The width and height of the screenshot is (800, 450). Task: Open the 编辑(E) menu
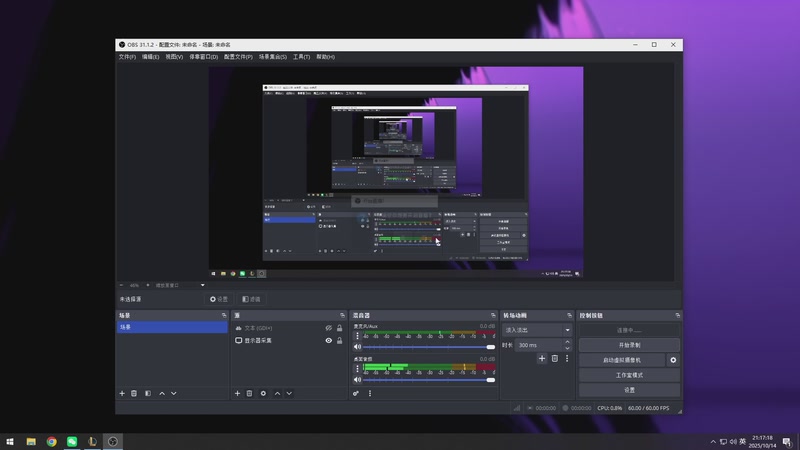pos(151,57)
